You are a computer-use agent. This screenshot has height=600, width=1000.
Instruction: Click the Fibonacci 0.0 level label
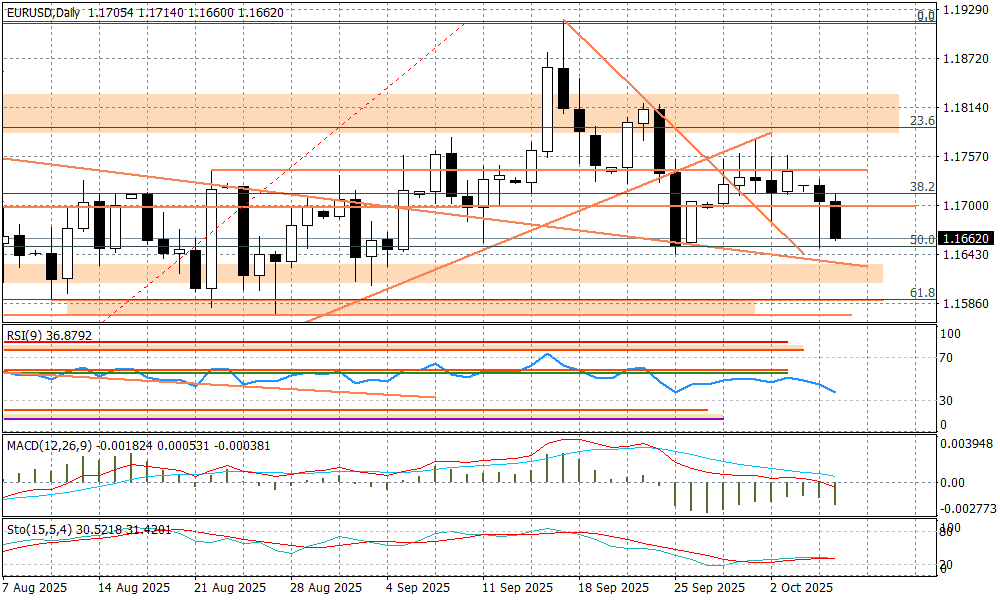click(x=926, y=16)
